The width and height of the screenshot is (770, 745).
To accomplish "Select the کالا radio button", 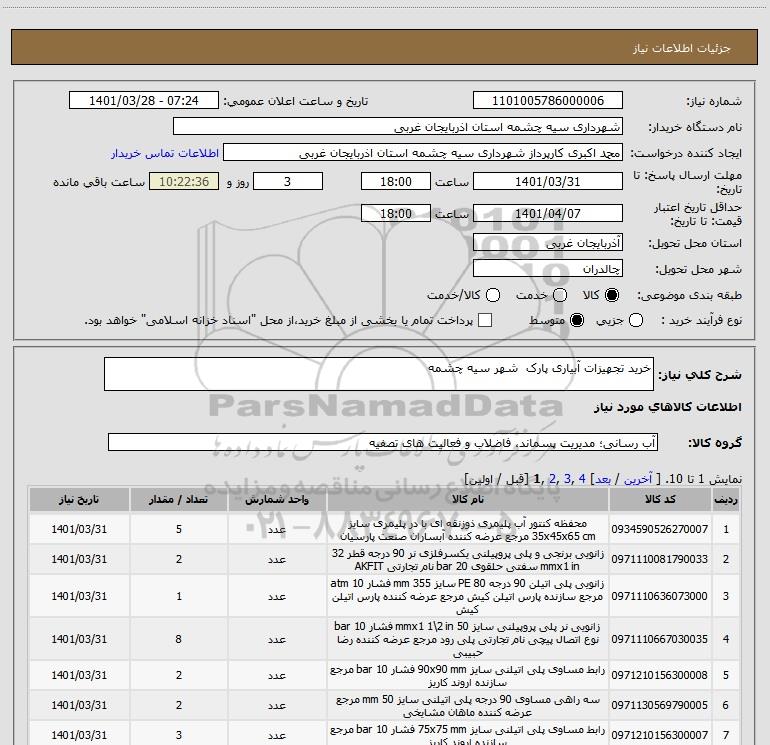I will (x=612, y=295).
